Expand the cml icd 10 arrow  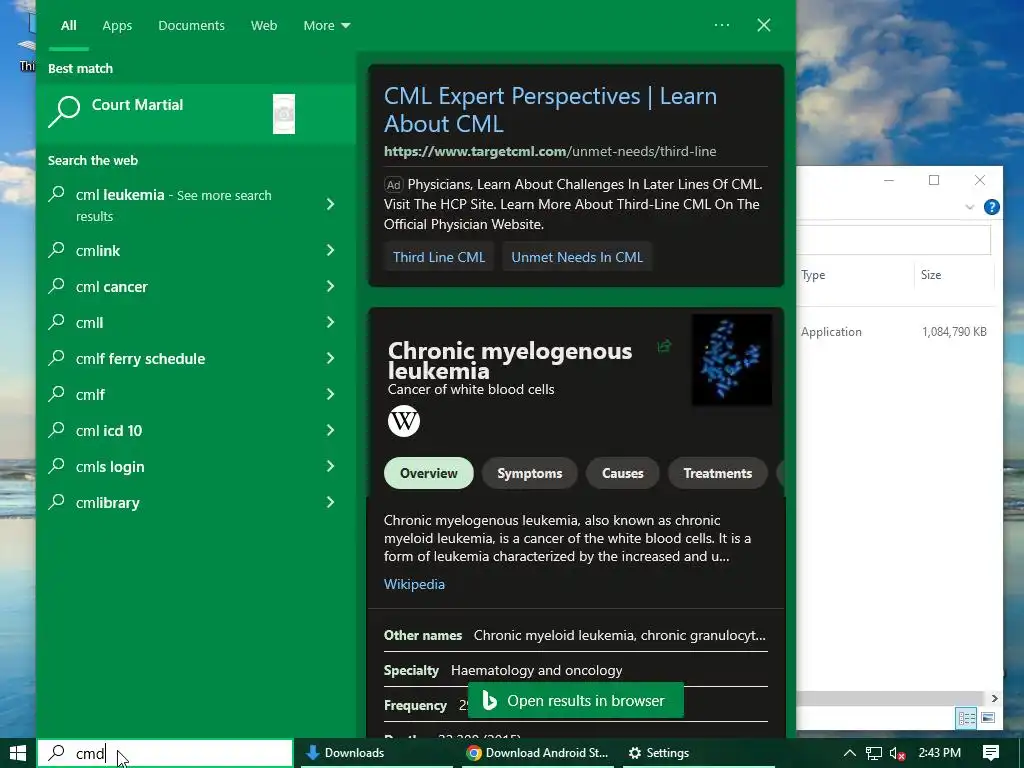pyautogui.click(x=330, y=430)
